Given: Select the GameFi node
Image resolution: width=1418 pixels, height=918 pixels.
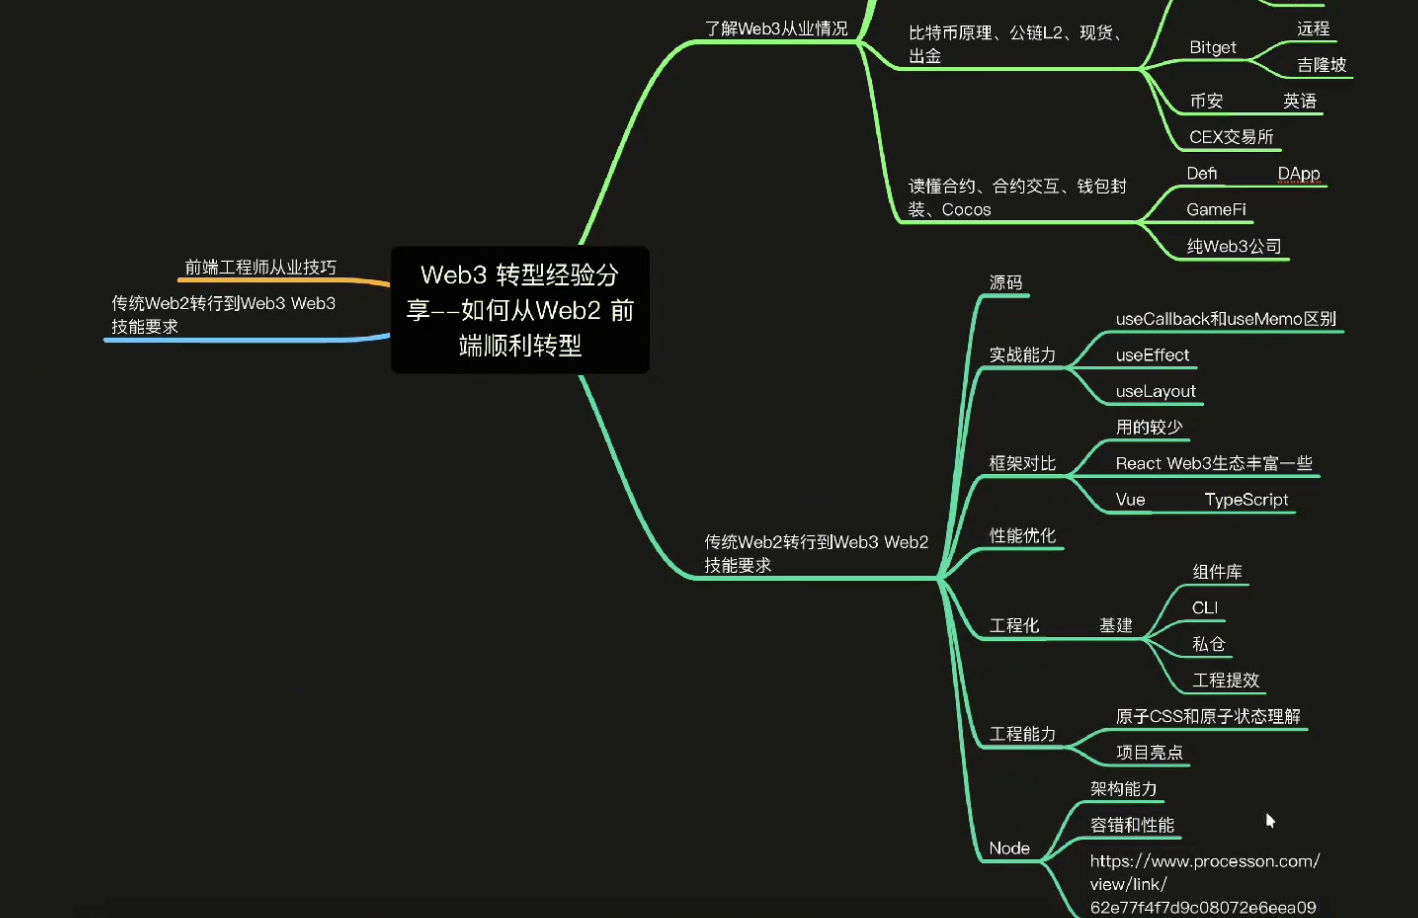Looking at the screenshot, I should point(1216,209).
